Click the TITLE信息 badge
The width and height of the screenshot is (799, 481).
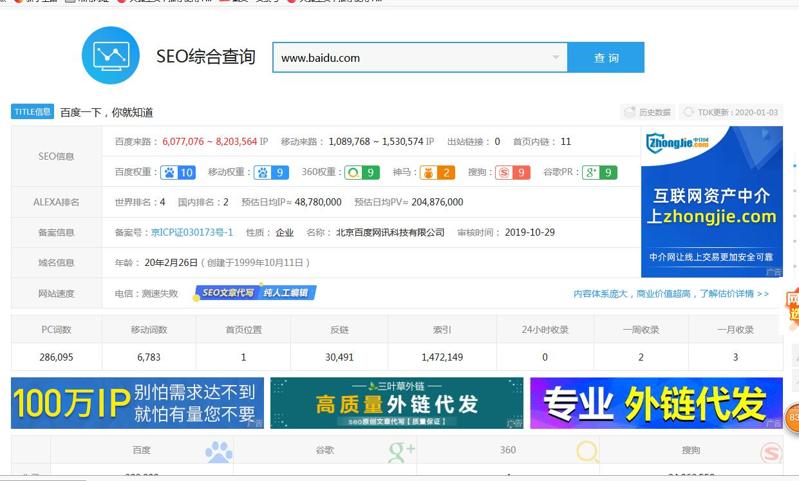33,112
